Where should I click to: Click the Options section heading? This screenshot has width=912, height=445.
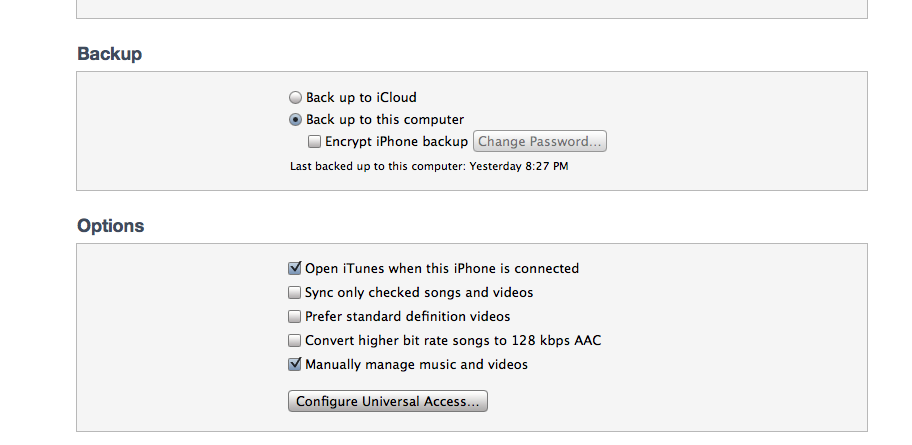(110, 226)
